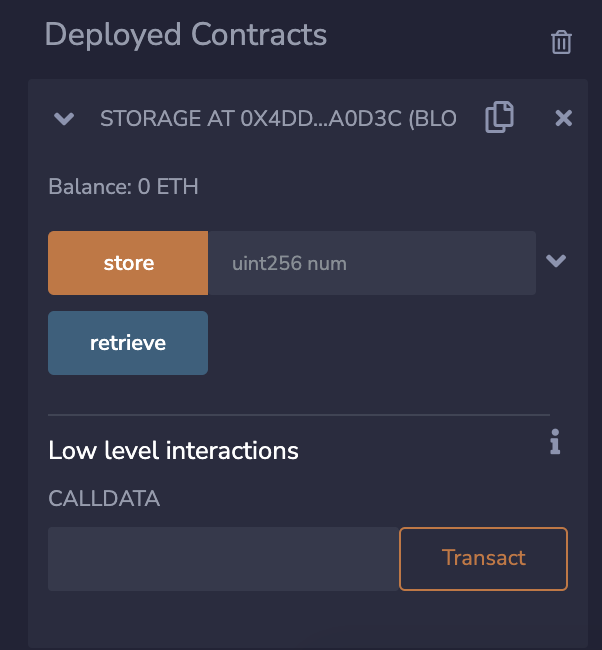Clear all deployed contracts with trash icon
Screen dimensions: 602x650
pos(561,42)
